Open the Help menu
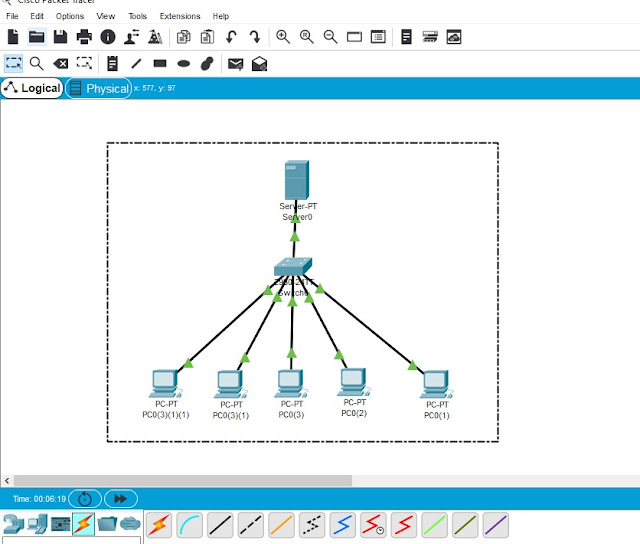Image resolution: width=640 pixels, height=544 pixels. coord(221,16)
